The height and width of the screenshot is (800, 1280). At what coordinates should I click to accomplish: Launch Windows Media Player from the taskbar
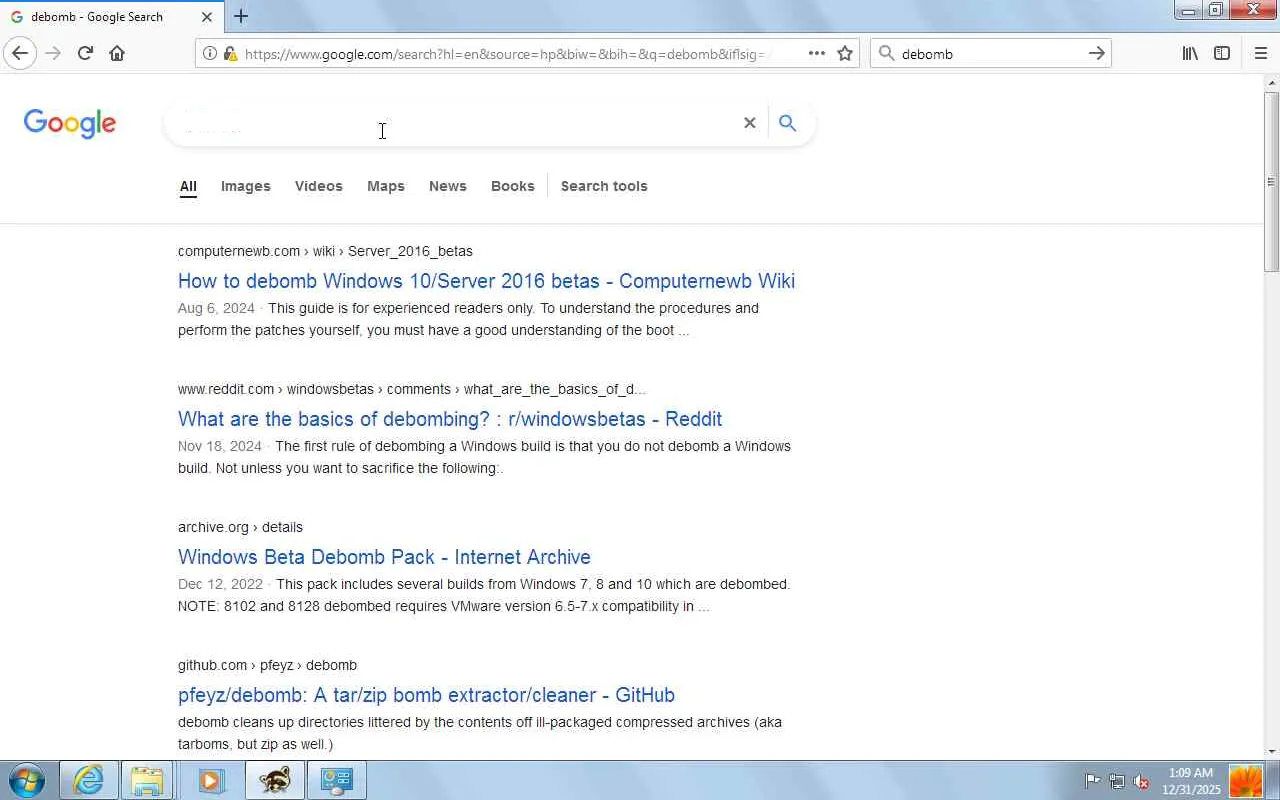tap(211, 780)
